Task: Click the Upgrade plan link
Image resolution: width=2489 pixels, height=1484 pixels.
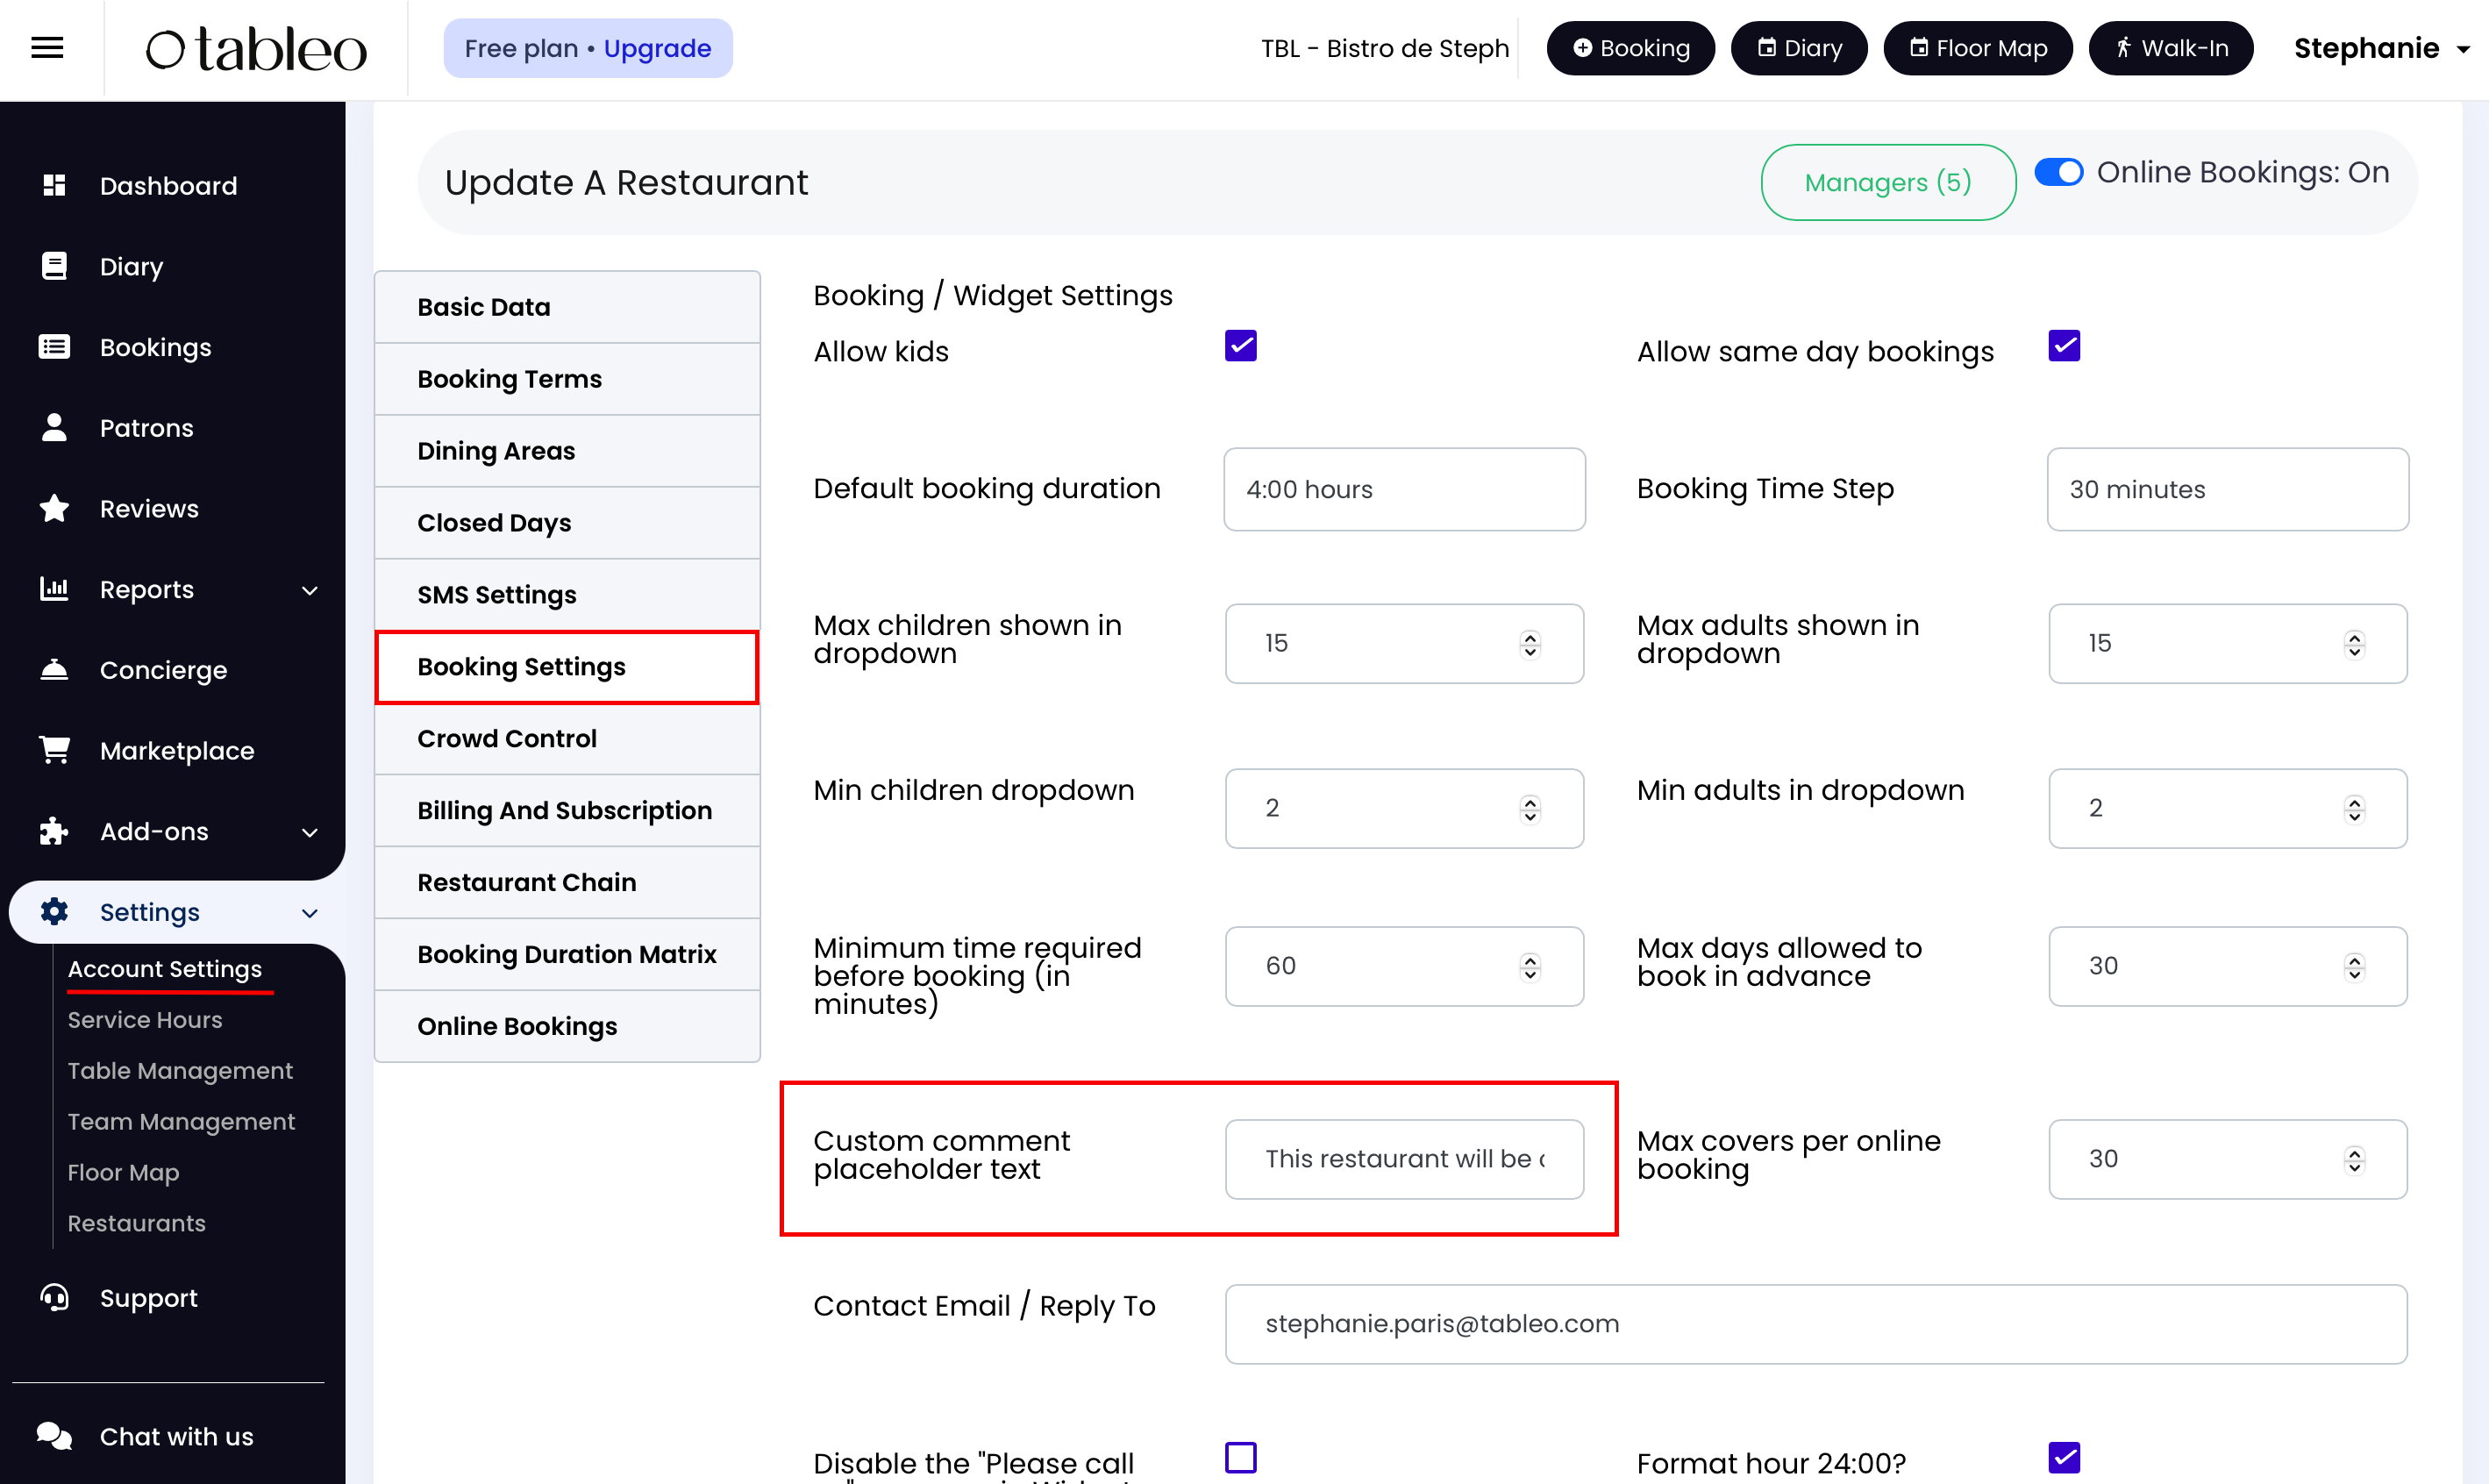Action: click(x=657, y=48)
